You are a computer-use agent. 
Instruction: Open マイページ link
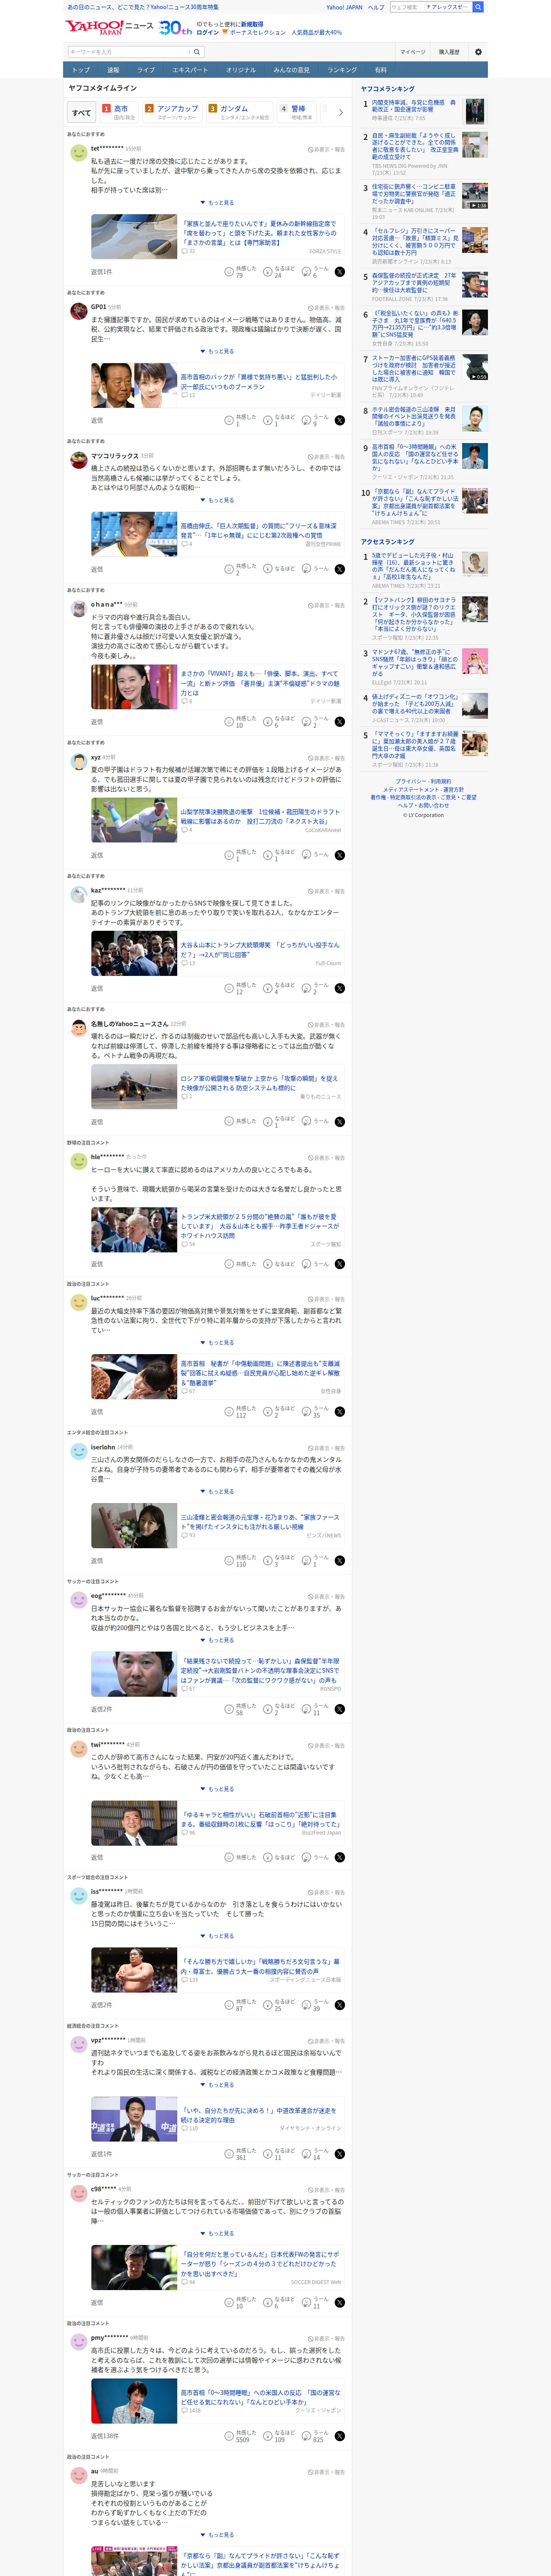tap(412, 52)
